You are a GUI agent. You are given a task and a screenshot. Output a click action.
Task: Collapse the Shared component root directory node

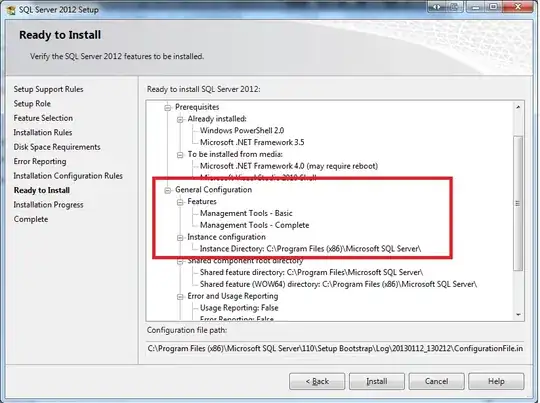180,262
